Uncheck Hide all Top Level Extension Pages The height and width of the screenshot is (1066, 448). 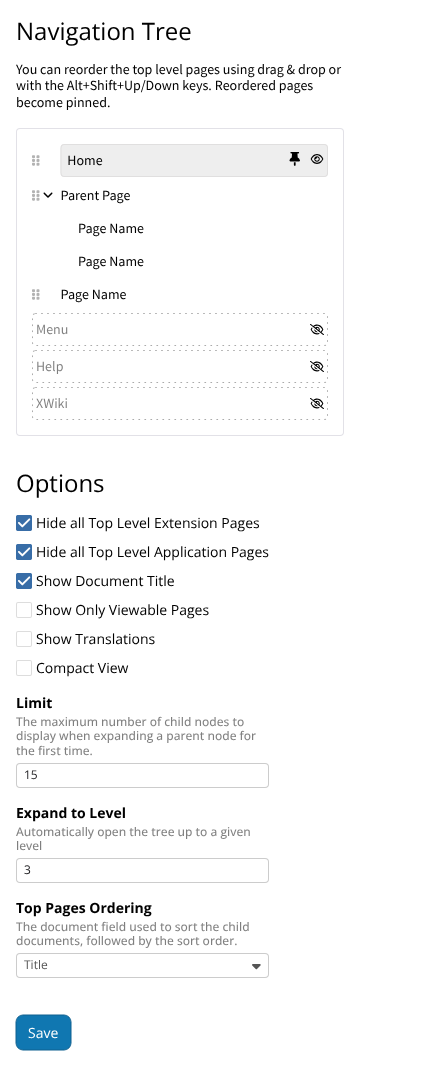point(24,523)
